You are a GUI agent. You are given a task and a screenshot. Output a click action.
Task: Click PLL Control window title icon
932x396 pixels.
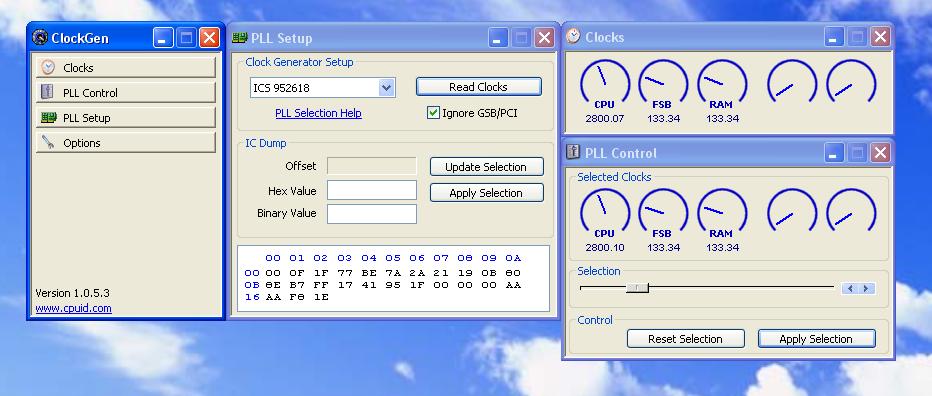coord(573,152)
